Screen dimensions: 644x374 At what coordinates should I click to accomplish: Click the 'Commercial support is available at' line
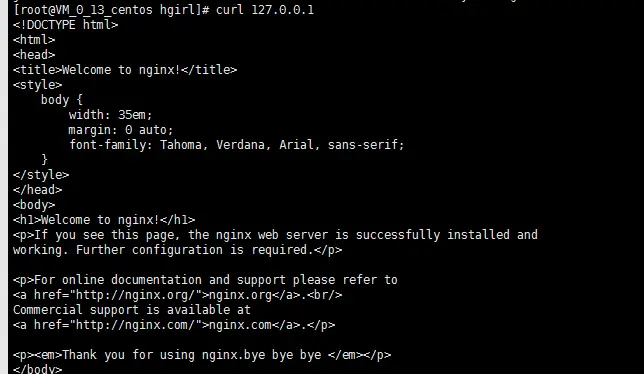[x=132, y=310]
